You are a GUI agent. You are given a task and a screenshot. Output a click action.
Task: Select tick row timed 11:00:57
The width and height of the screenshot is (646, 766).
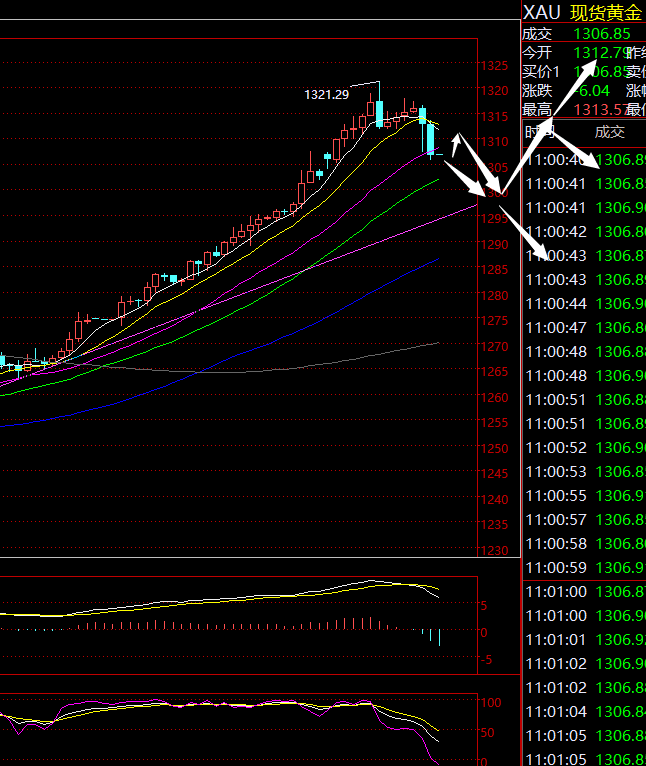[584, 520]
